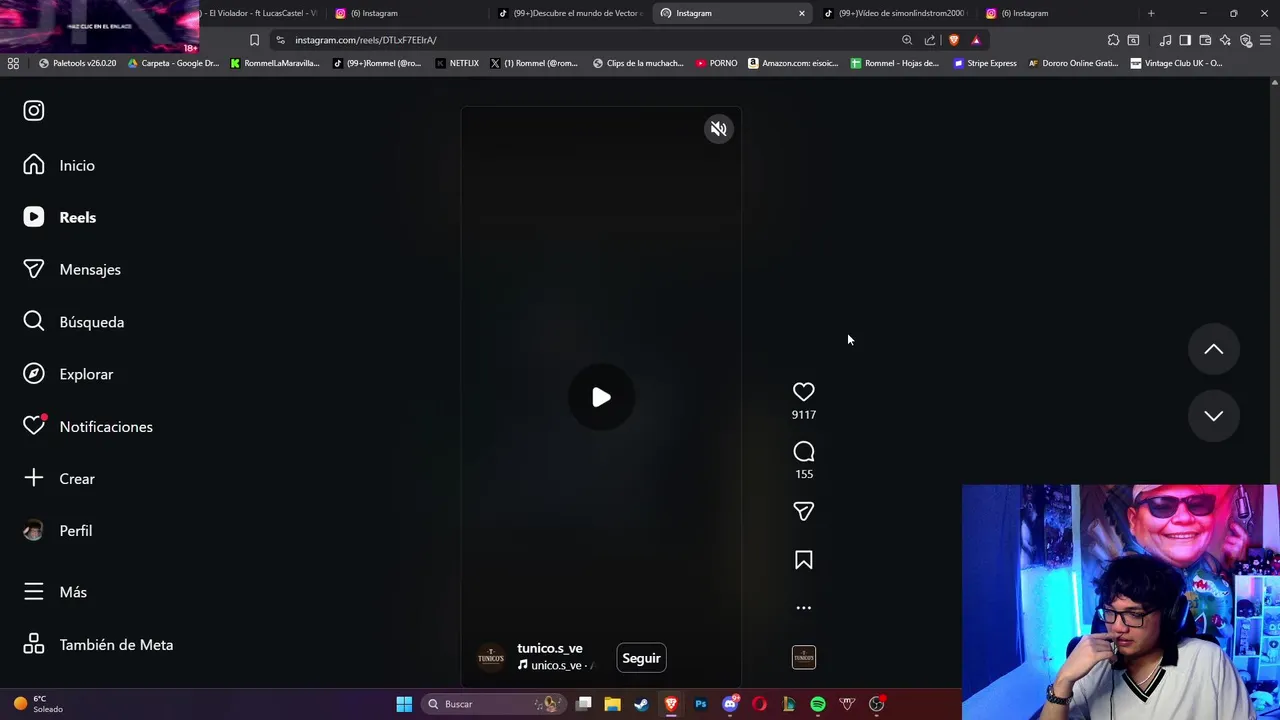Open the reel's comments
1280x720 pixels.
[x=803, y=451]
